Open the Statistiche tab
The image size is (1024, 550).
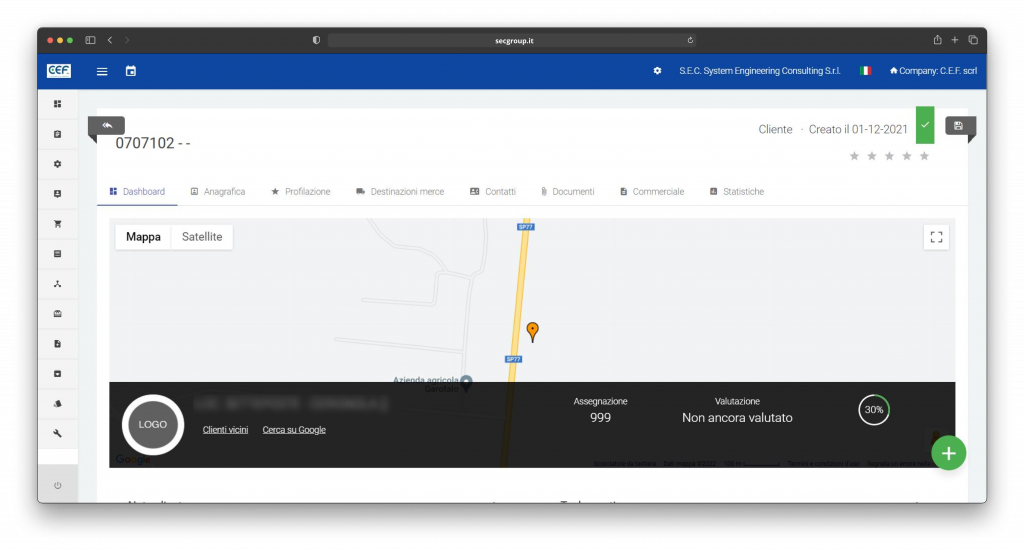click(x=737, y=191)
